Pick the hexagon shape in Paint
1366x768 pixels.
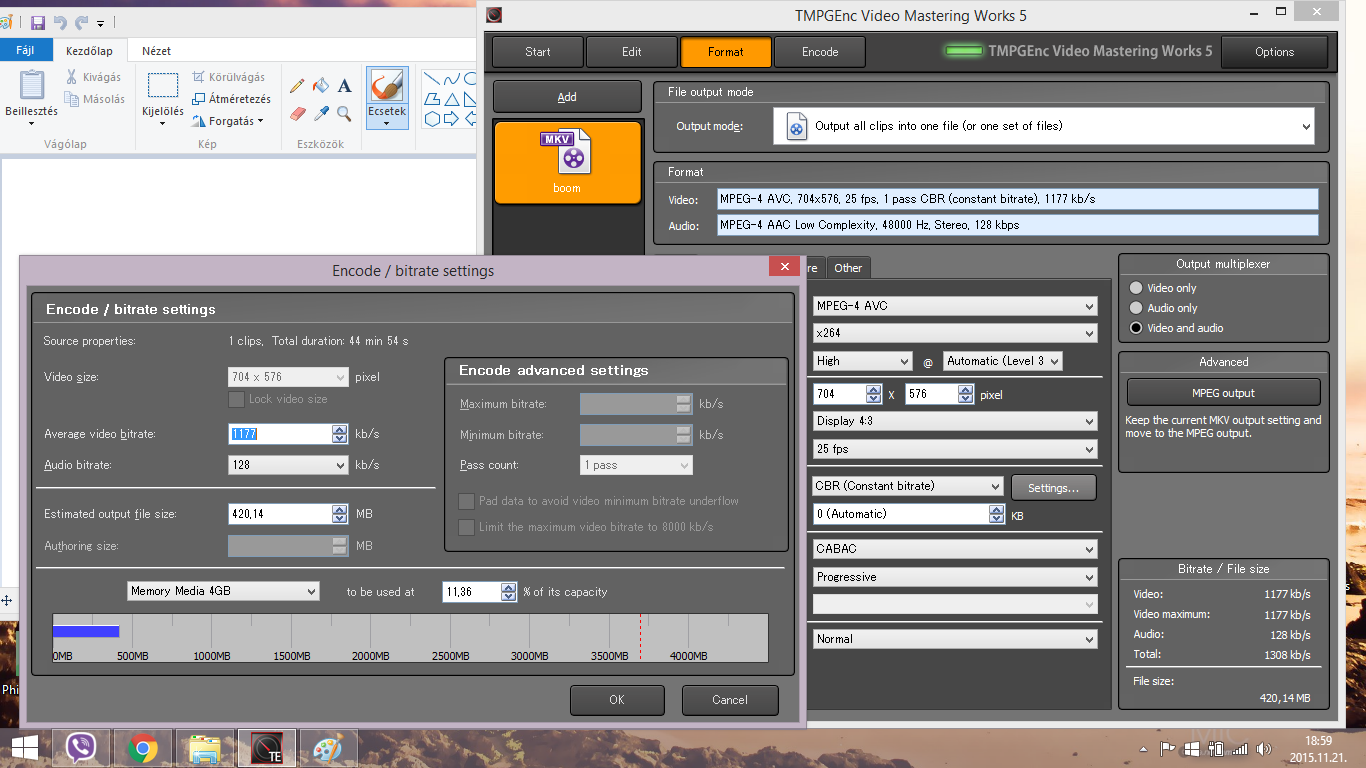[433, 119]
